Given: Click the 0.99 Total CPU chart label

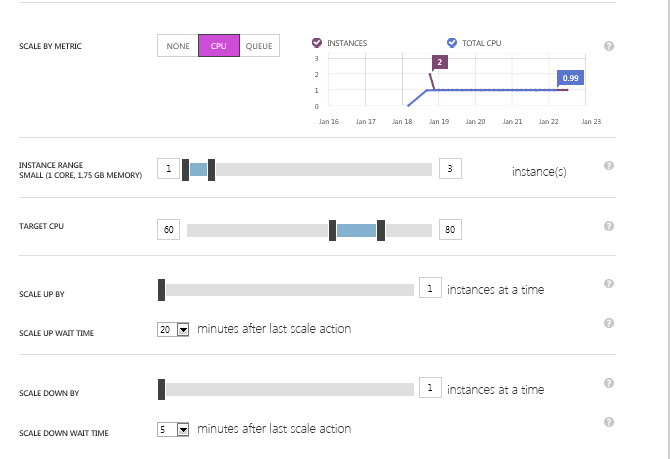Looking at the screenshot, I should click(570, 77).
